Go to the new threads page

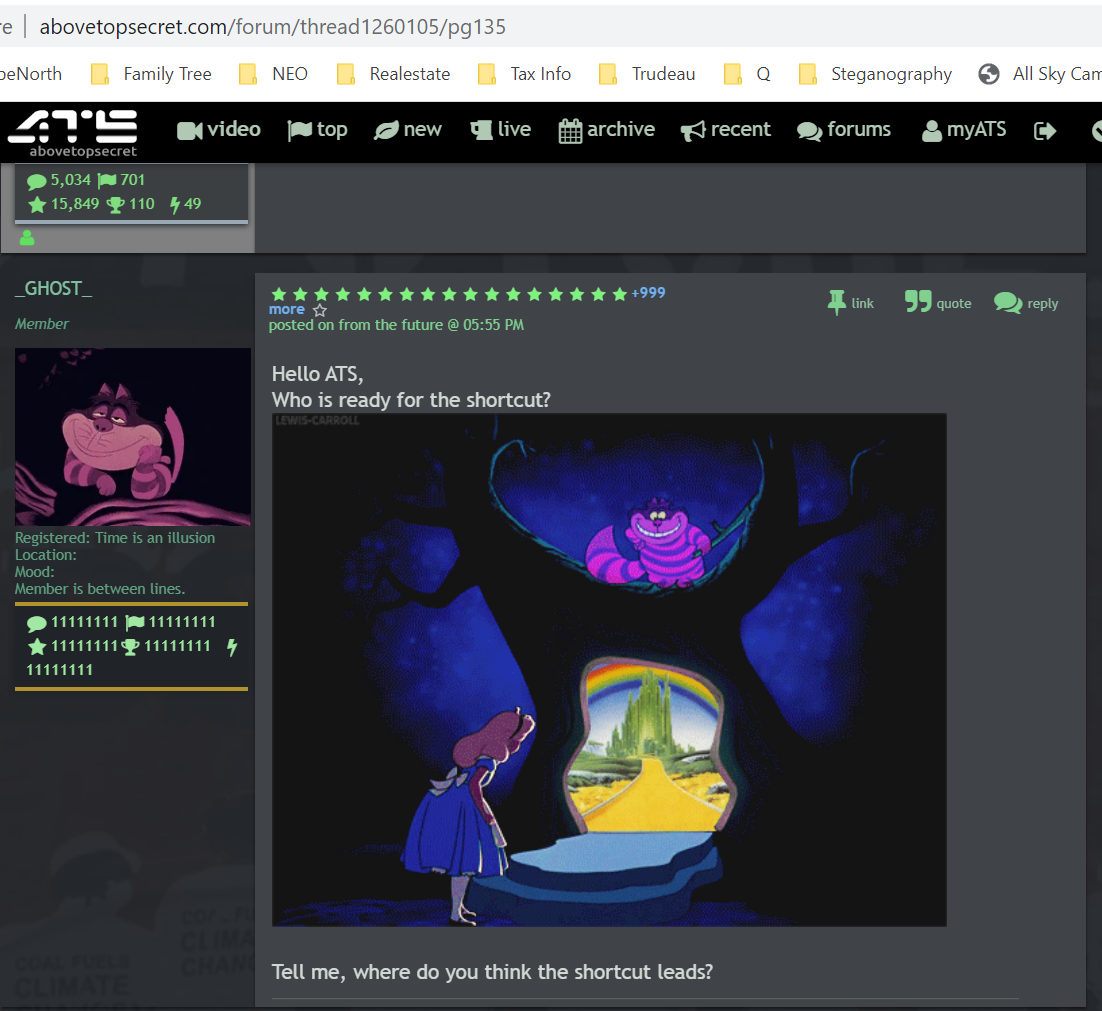click(408, 130)
